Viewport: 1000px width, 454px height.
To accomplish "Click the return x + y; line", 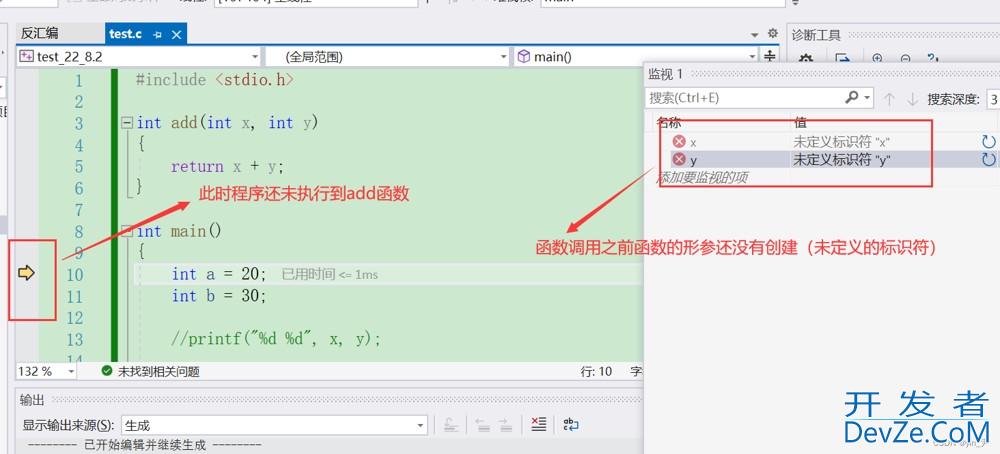I will coord(227,166).
